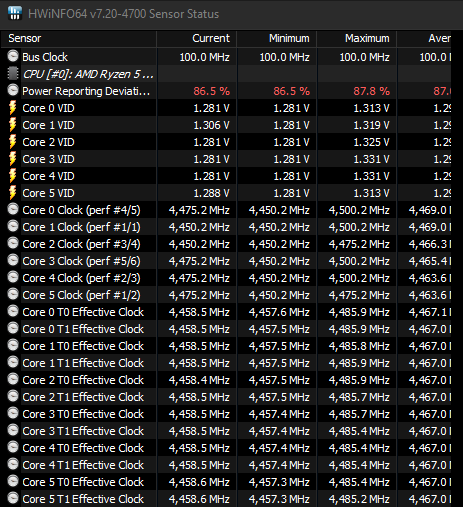The width and height of the screenshot is (463, 507).
Task: Click the HWiNFO64 app icon in title bar
Action: click(14, 13)
